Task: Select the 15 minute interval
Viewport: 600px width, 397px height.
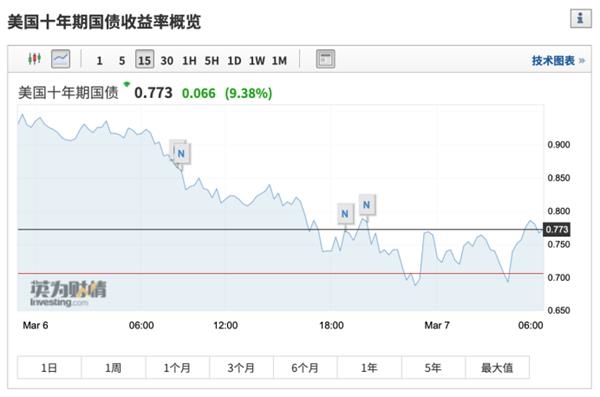Action: point(144,60)
